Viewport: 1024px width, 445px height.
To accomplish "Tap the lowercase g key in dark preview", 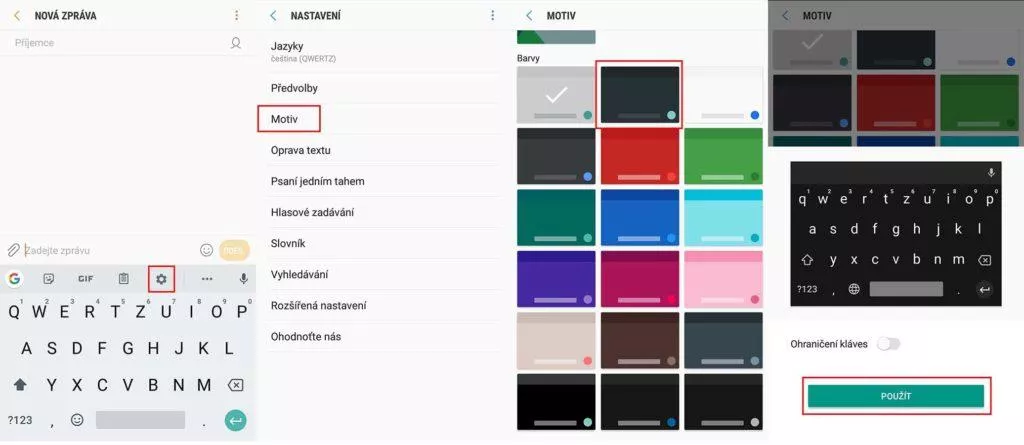I will [x=896, y=229].
